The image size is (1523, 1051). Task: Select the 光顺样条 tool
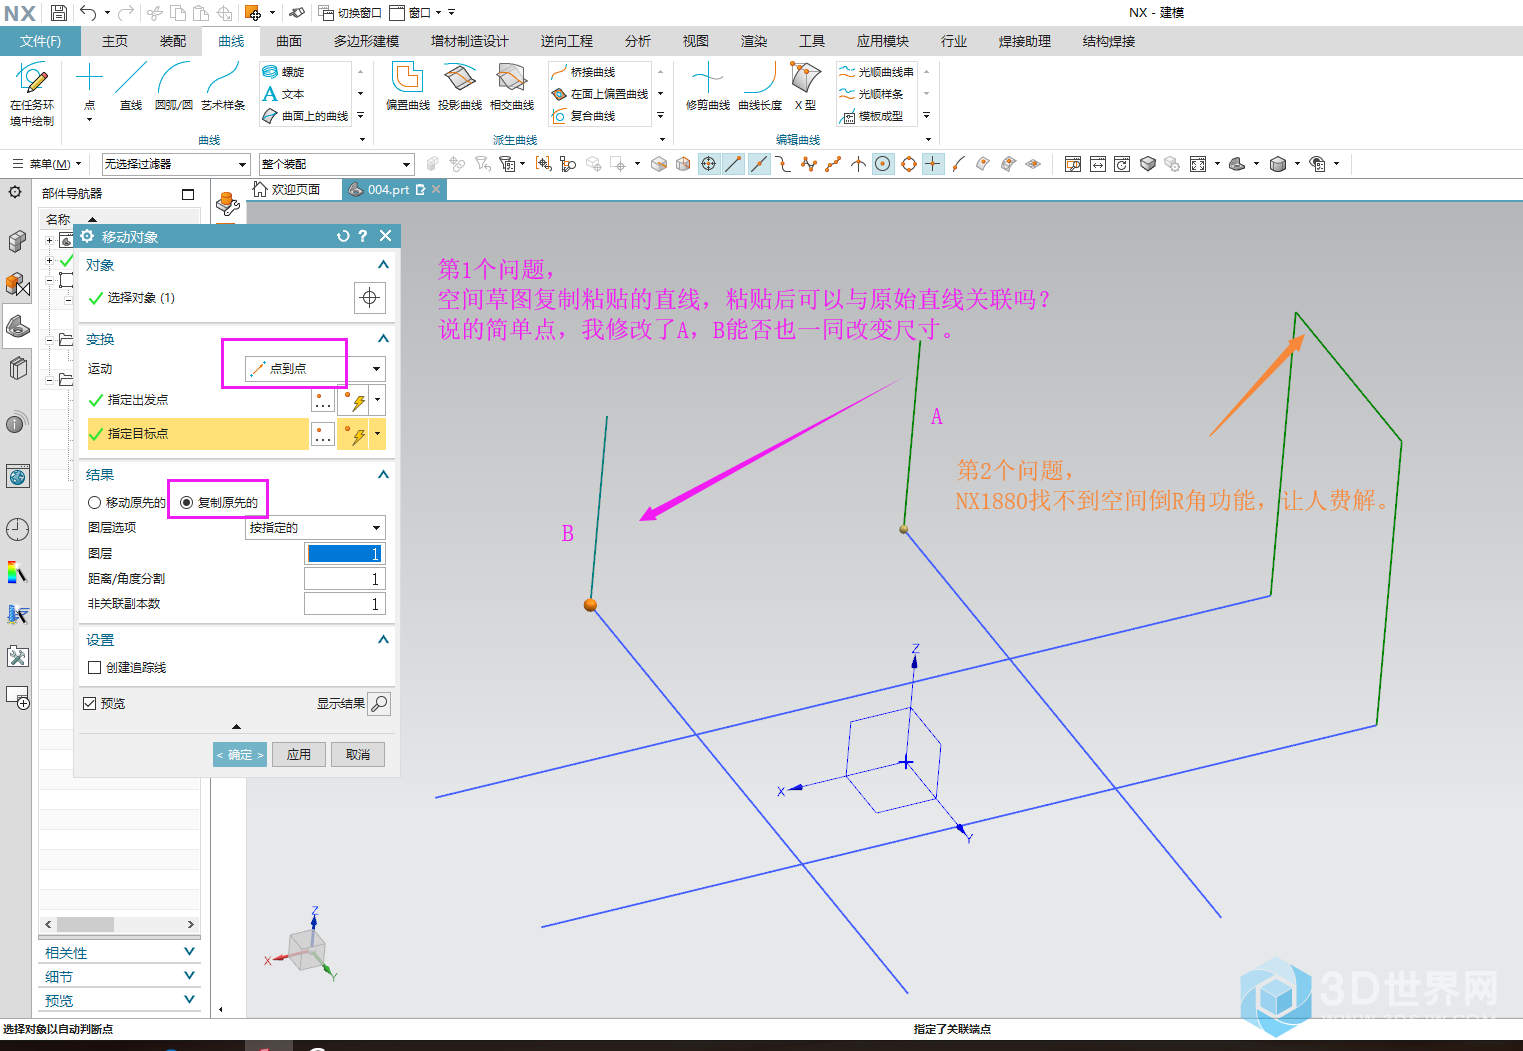click(x=871, y=94)
